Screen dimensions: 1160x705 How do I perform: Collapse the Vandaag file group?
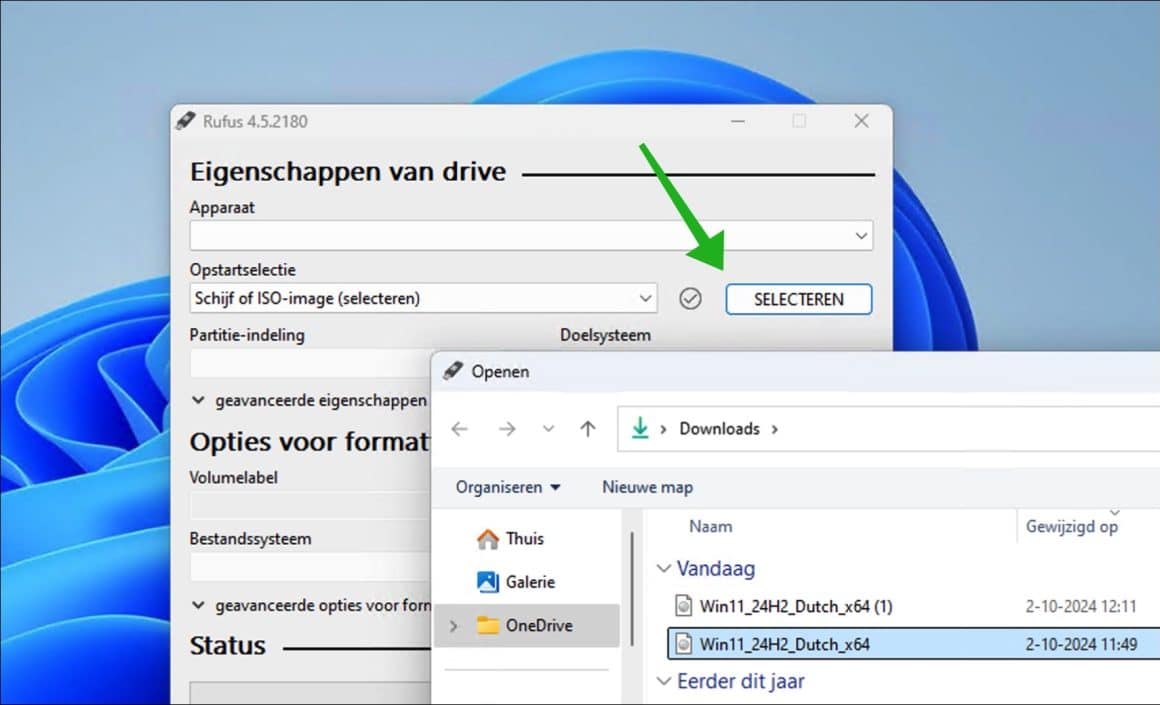click(x=664, y=568)
